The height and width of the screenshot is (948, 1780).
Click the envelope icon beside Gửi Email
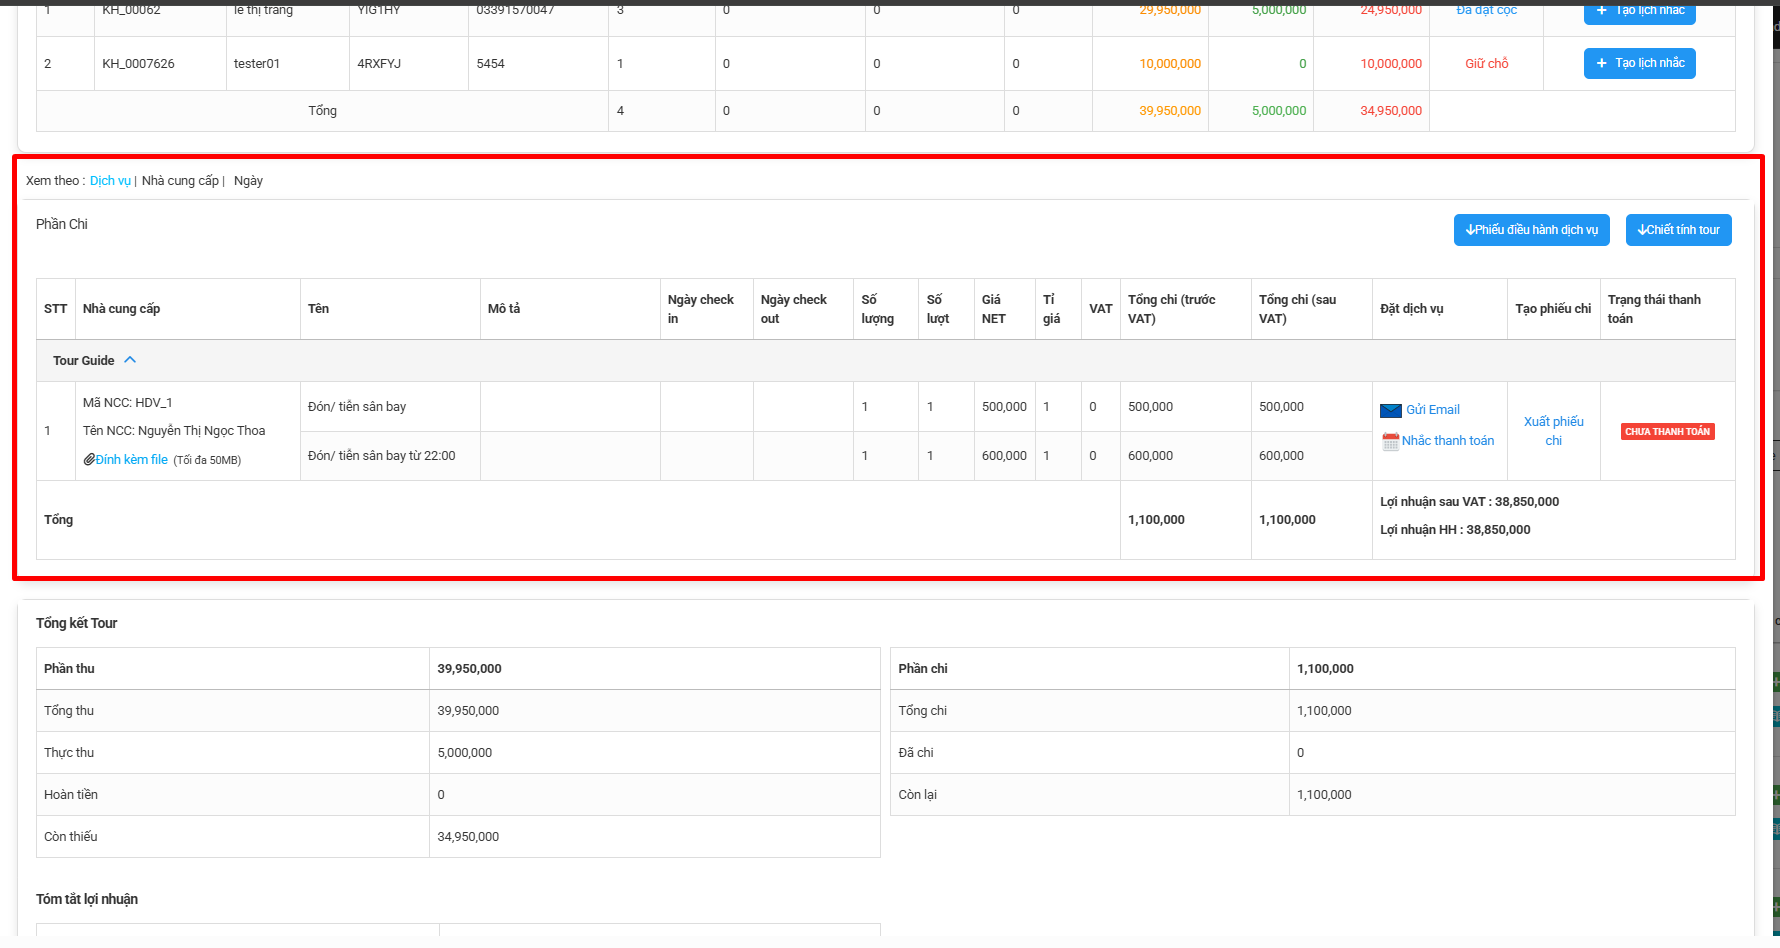[x=1390, y=410]
